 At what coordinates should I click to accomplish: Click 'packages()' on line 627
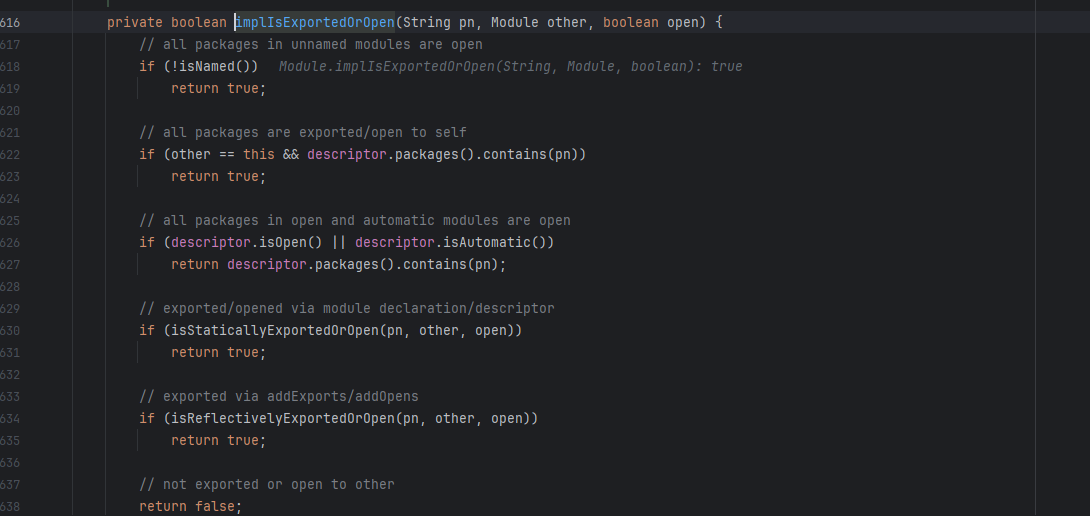click(x=355, y=265)
